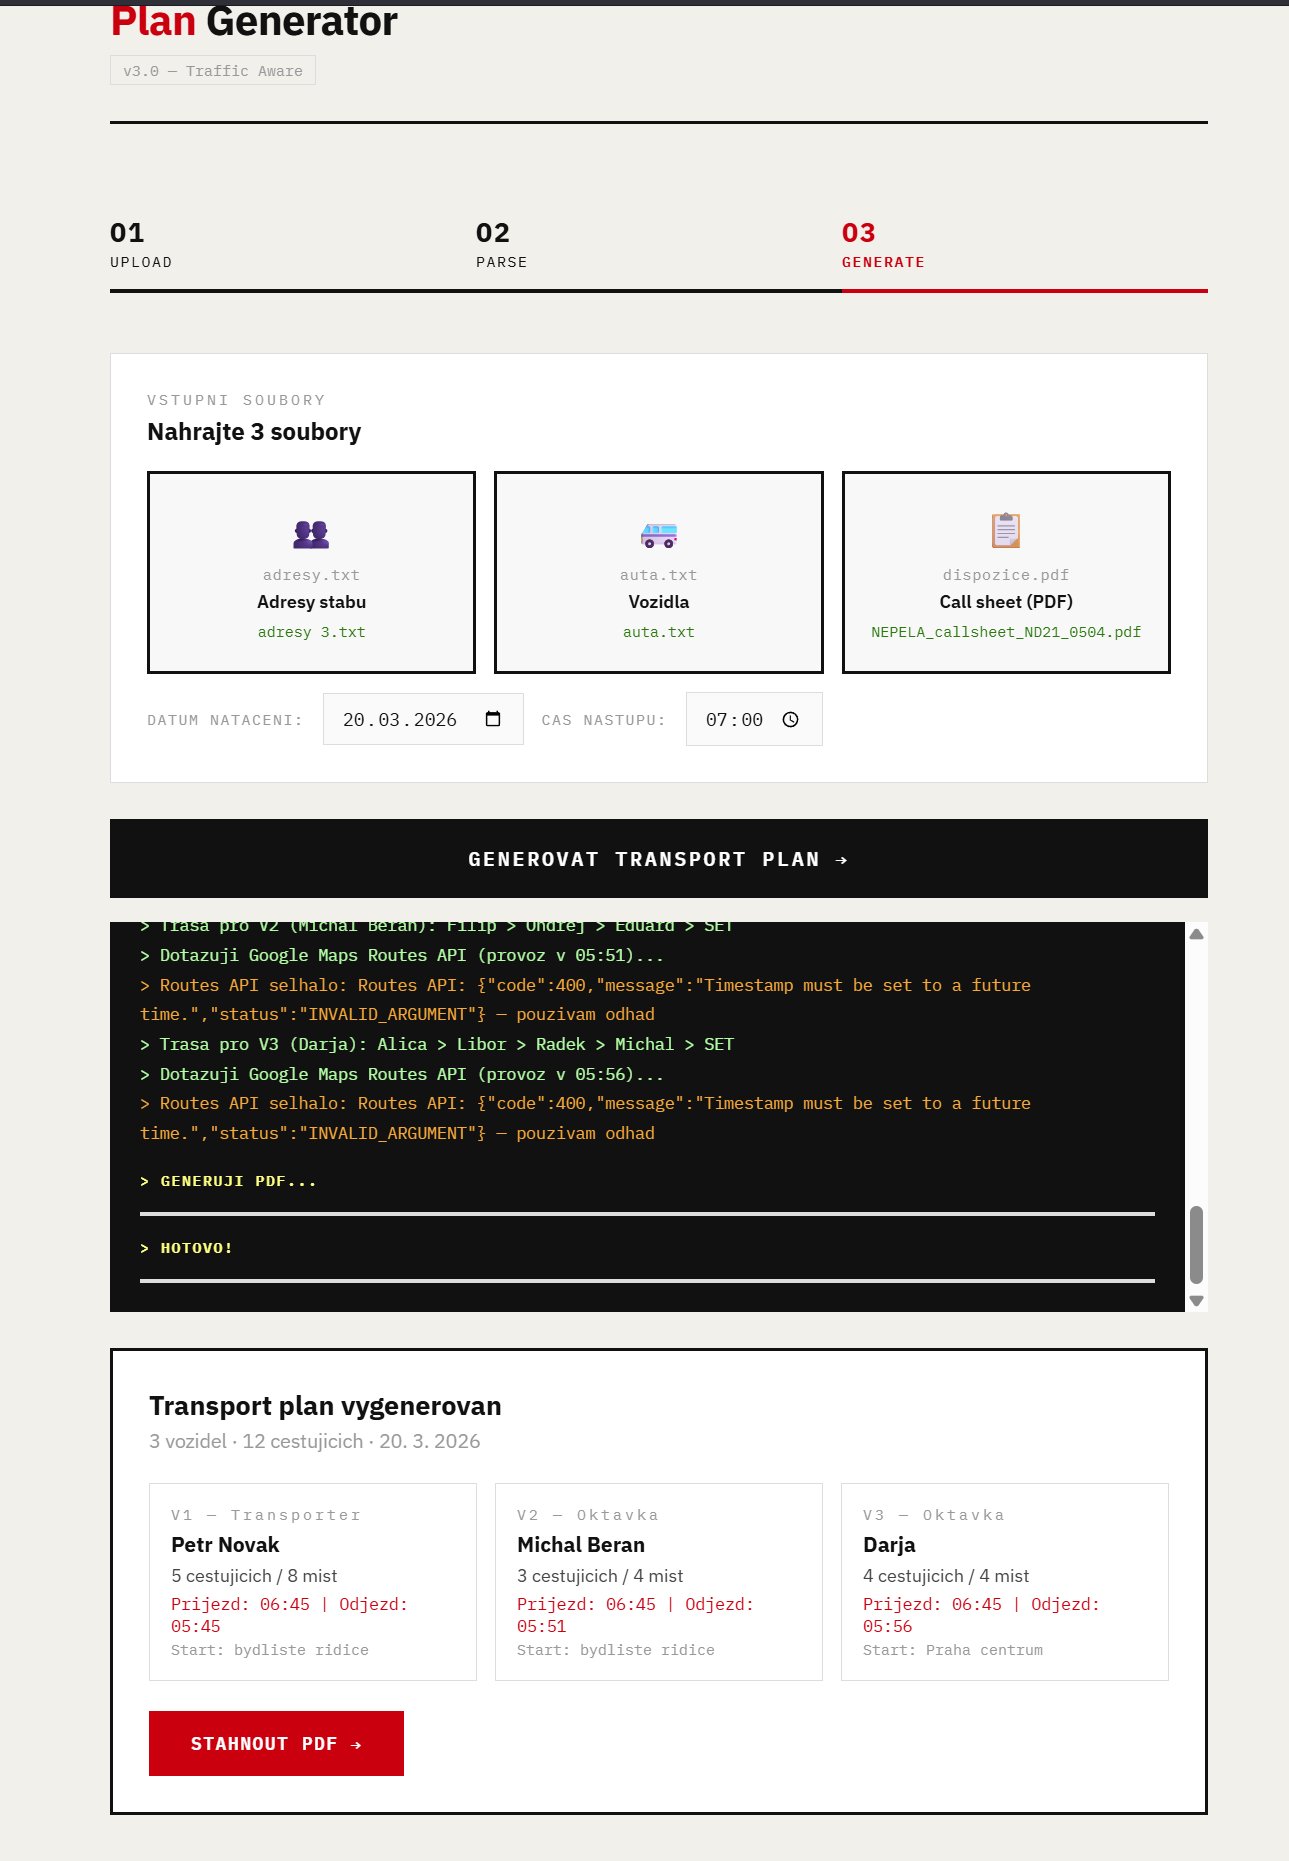Click the log scrollbar down arrow

click(x=1196, y=1301)
